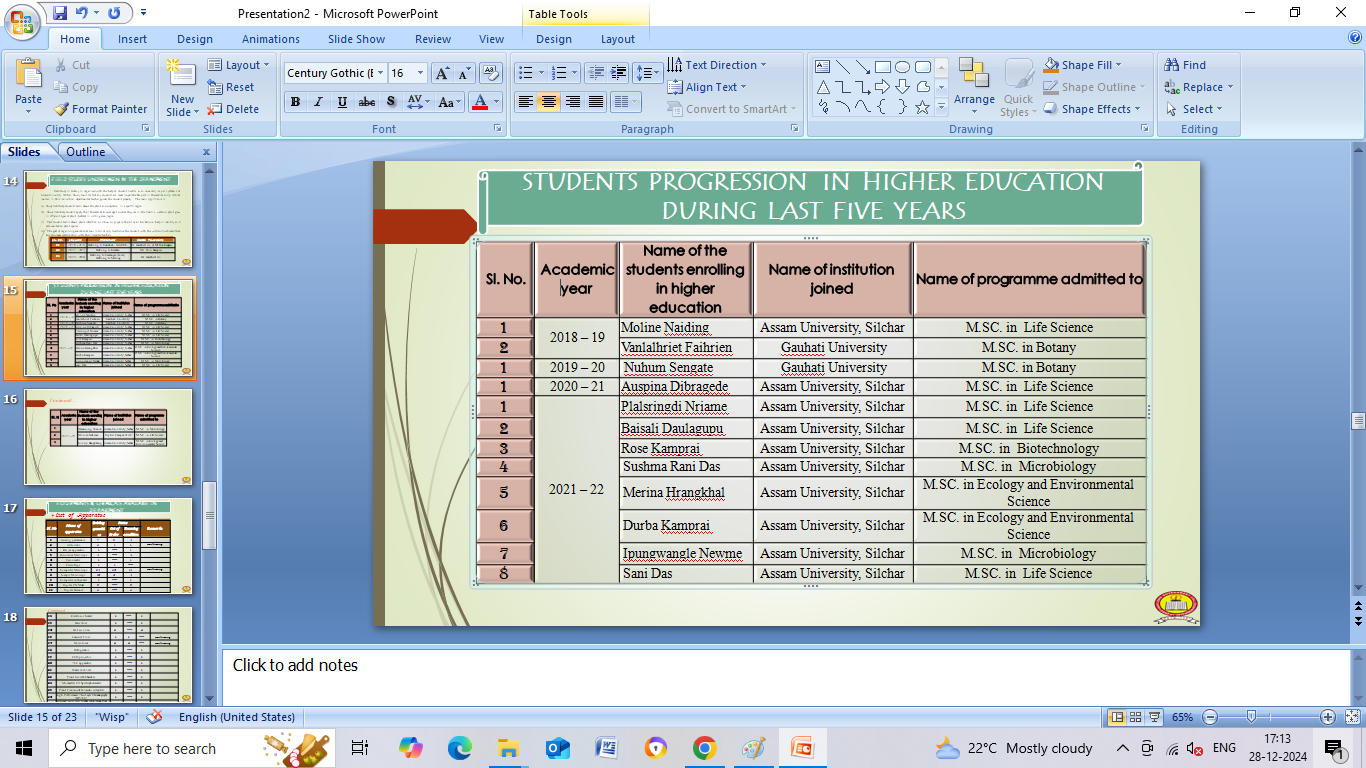1366x768 pixels.
Task: Switch to the Outline pane tab
Action: pyautogui.click(x=85, y=152)
